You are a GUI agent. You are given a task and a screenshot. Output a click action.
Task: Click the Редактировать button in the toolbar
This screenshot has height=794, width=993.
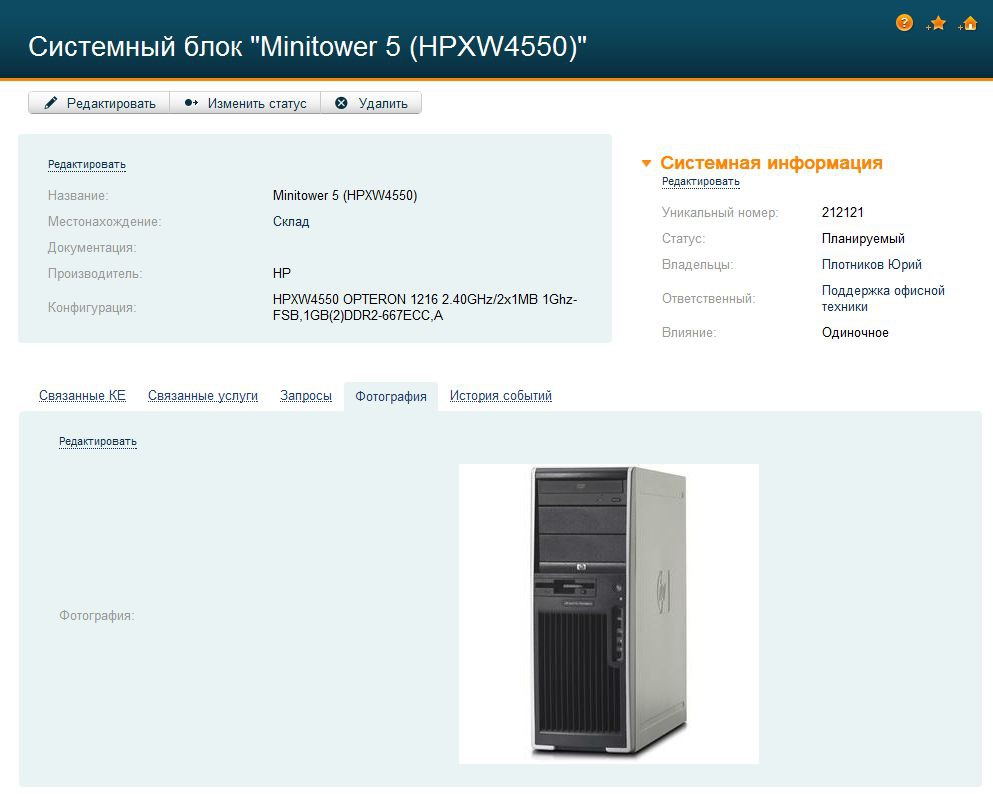coord(99,103)
